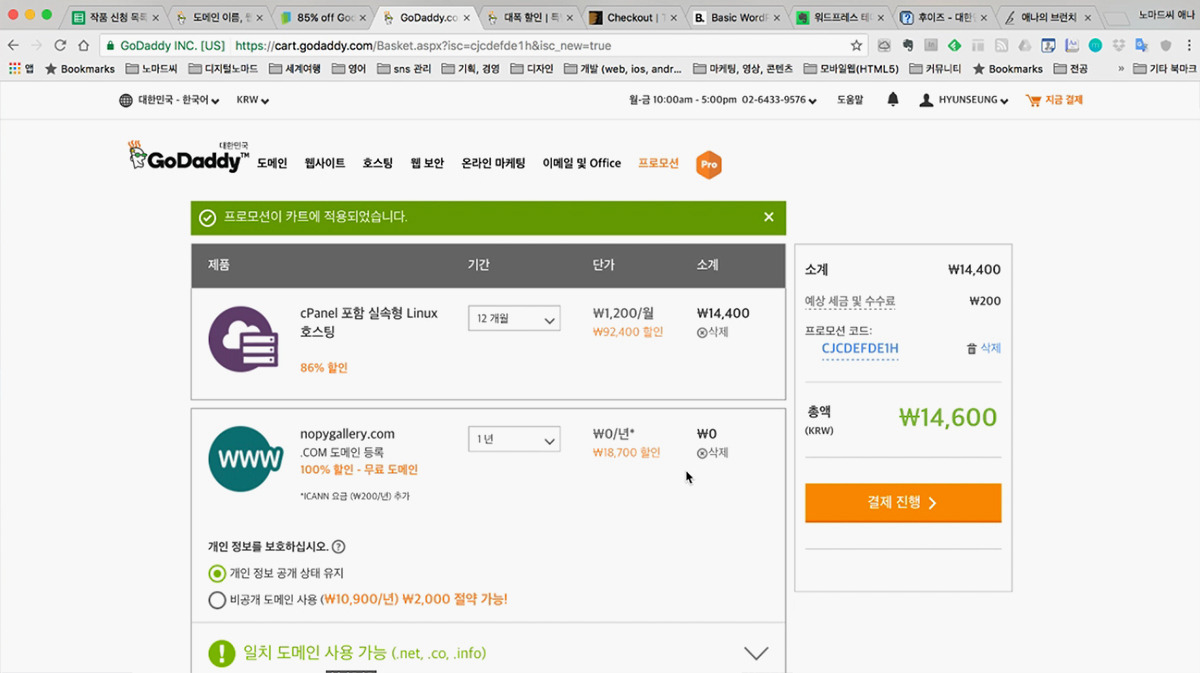Screen dimensions: 1200x673
Task: Click the 지금 결제 link
Action: click(x=1064, y=100)
